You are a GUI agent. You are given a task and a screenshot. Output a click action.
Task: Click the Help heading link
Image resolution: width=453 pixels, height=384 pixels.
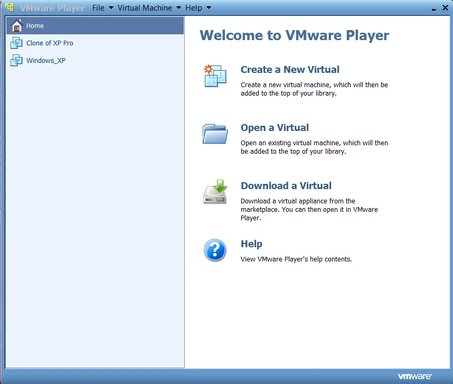(251, 244)
